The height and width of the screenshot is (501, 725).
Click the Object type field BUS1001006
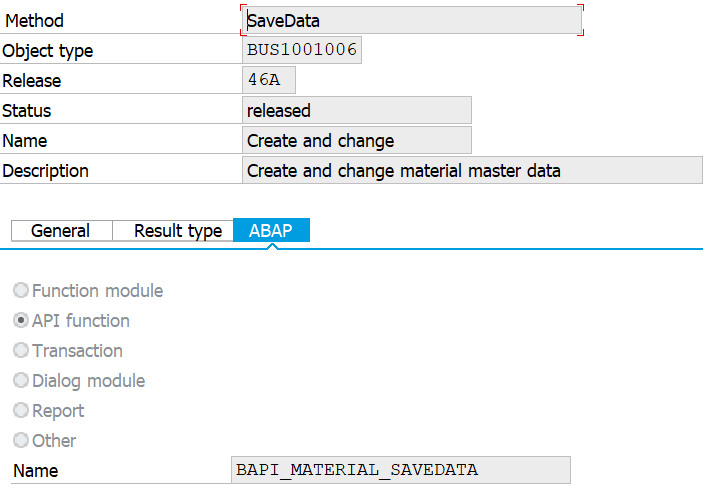[302, 50]
